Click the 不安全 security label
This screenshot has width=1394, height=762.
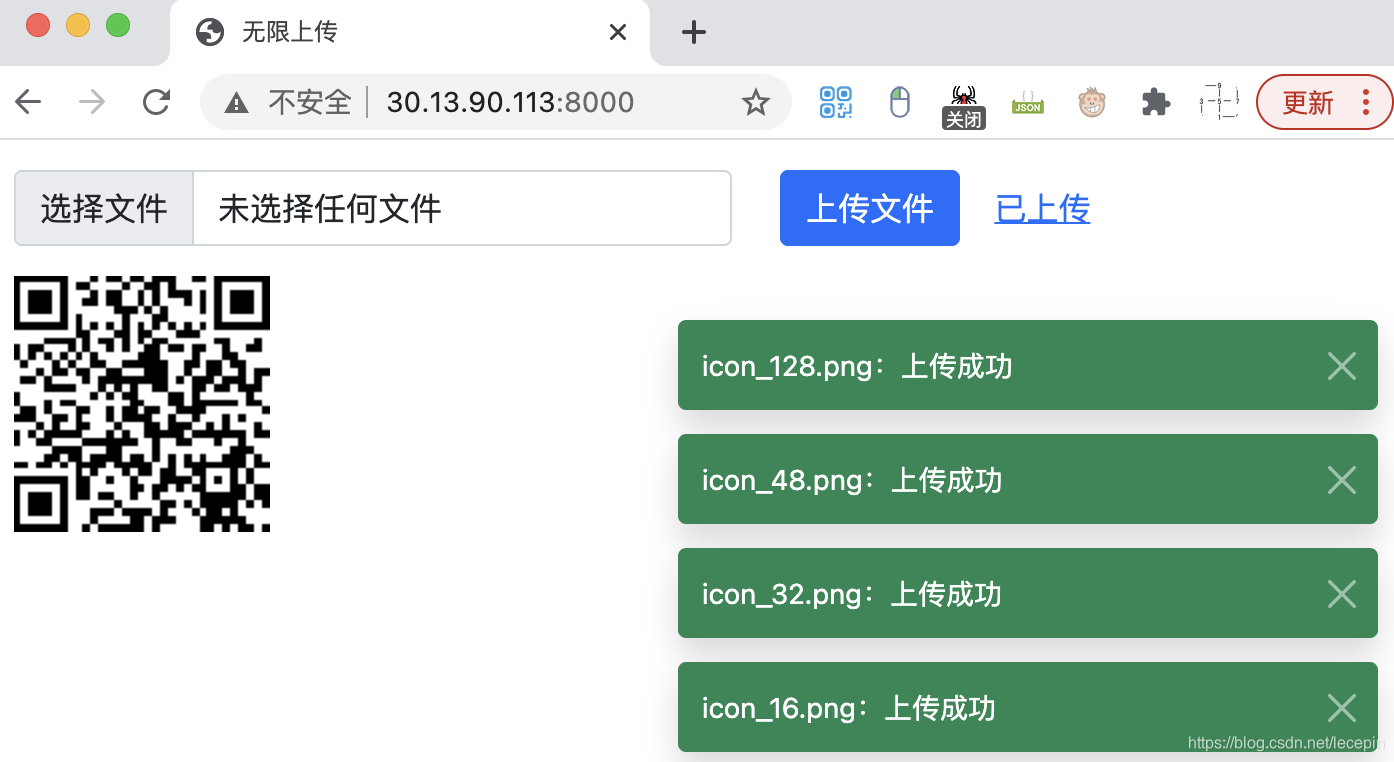(310, 102)
